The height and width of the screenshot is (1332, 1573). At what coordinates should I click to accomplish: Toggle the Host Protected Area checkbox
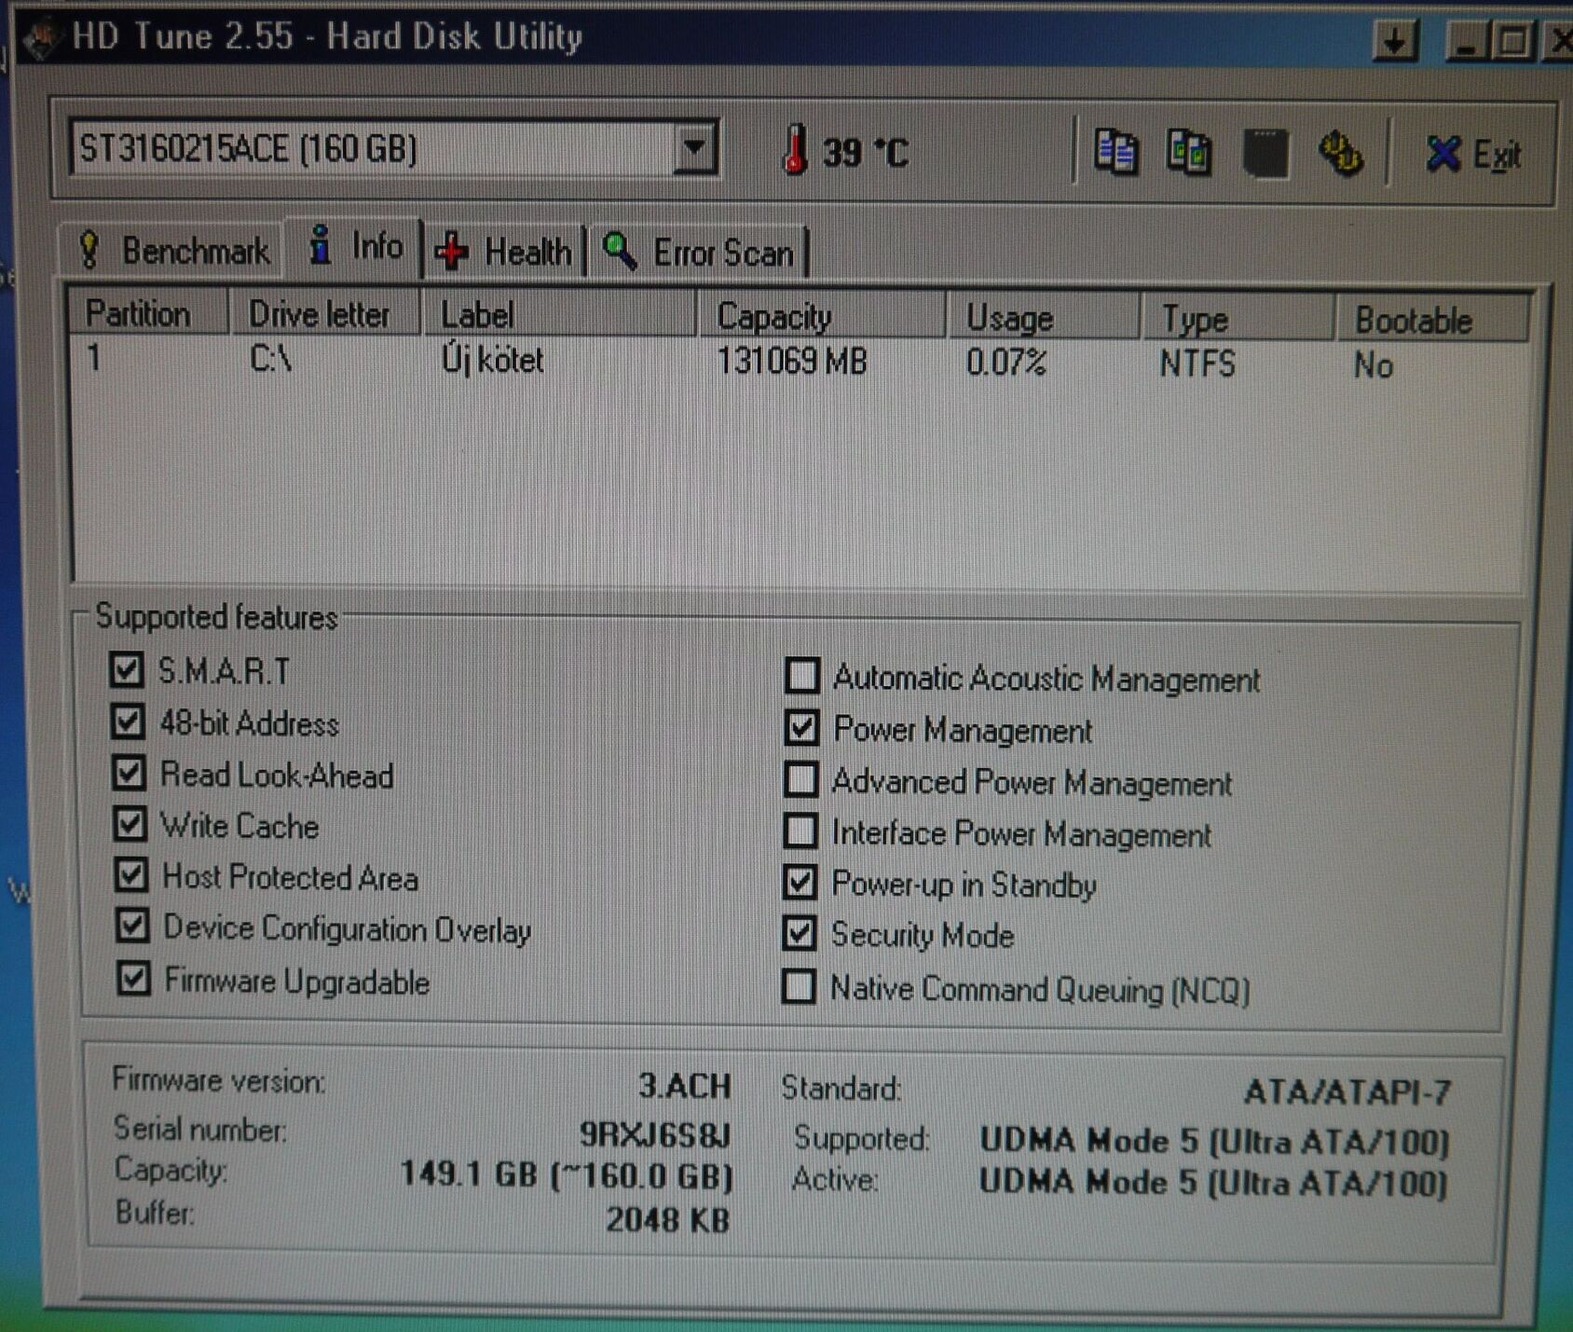coord(131,875)
